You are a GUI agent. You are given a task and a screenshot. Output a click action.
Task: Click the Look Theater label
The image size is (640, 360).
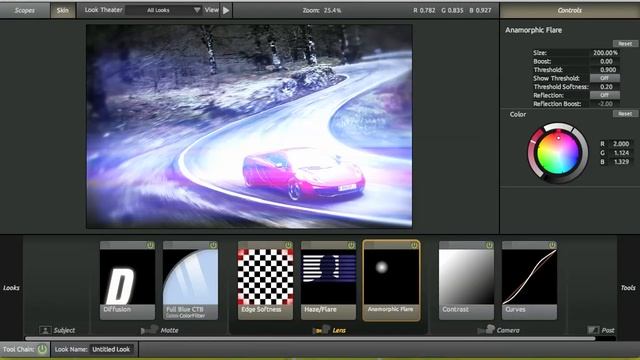click(x=103, y=10)
